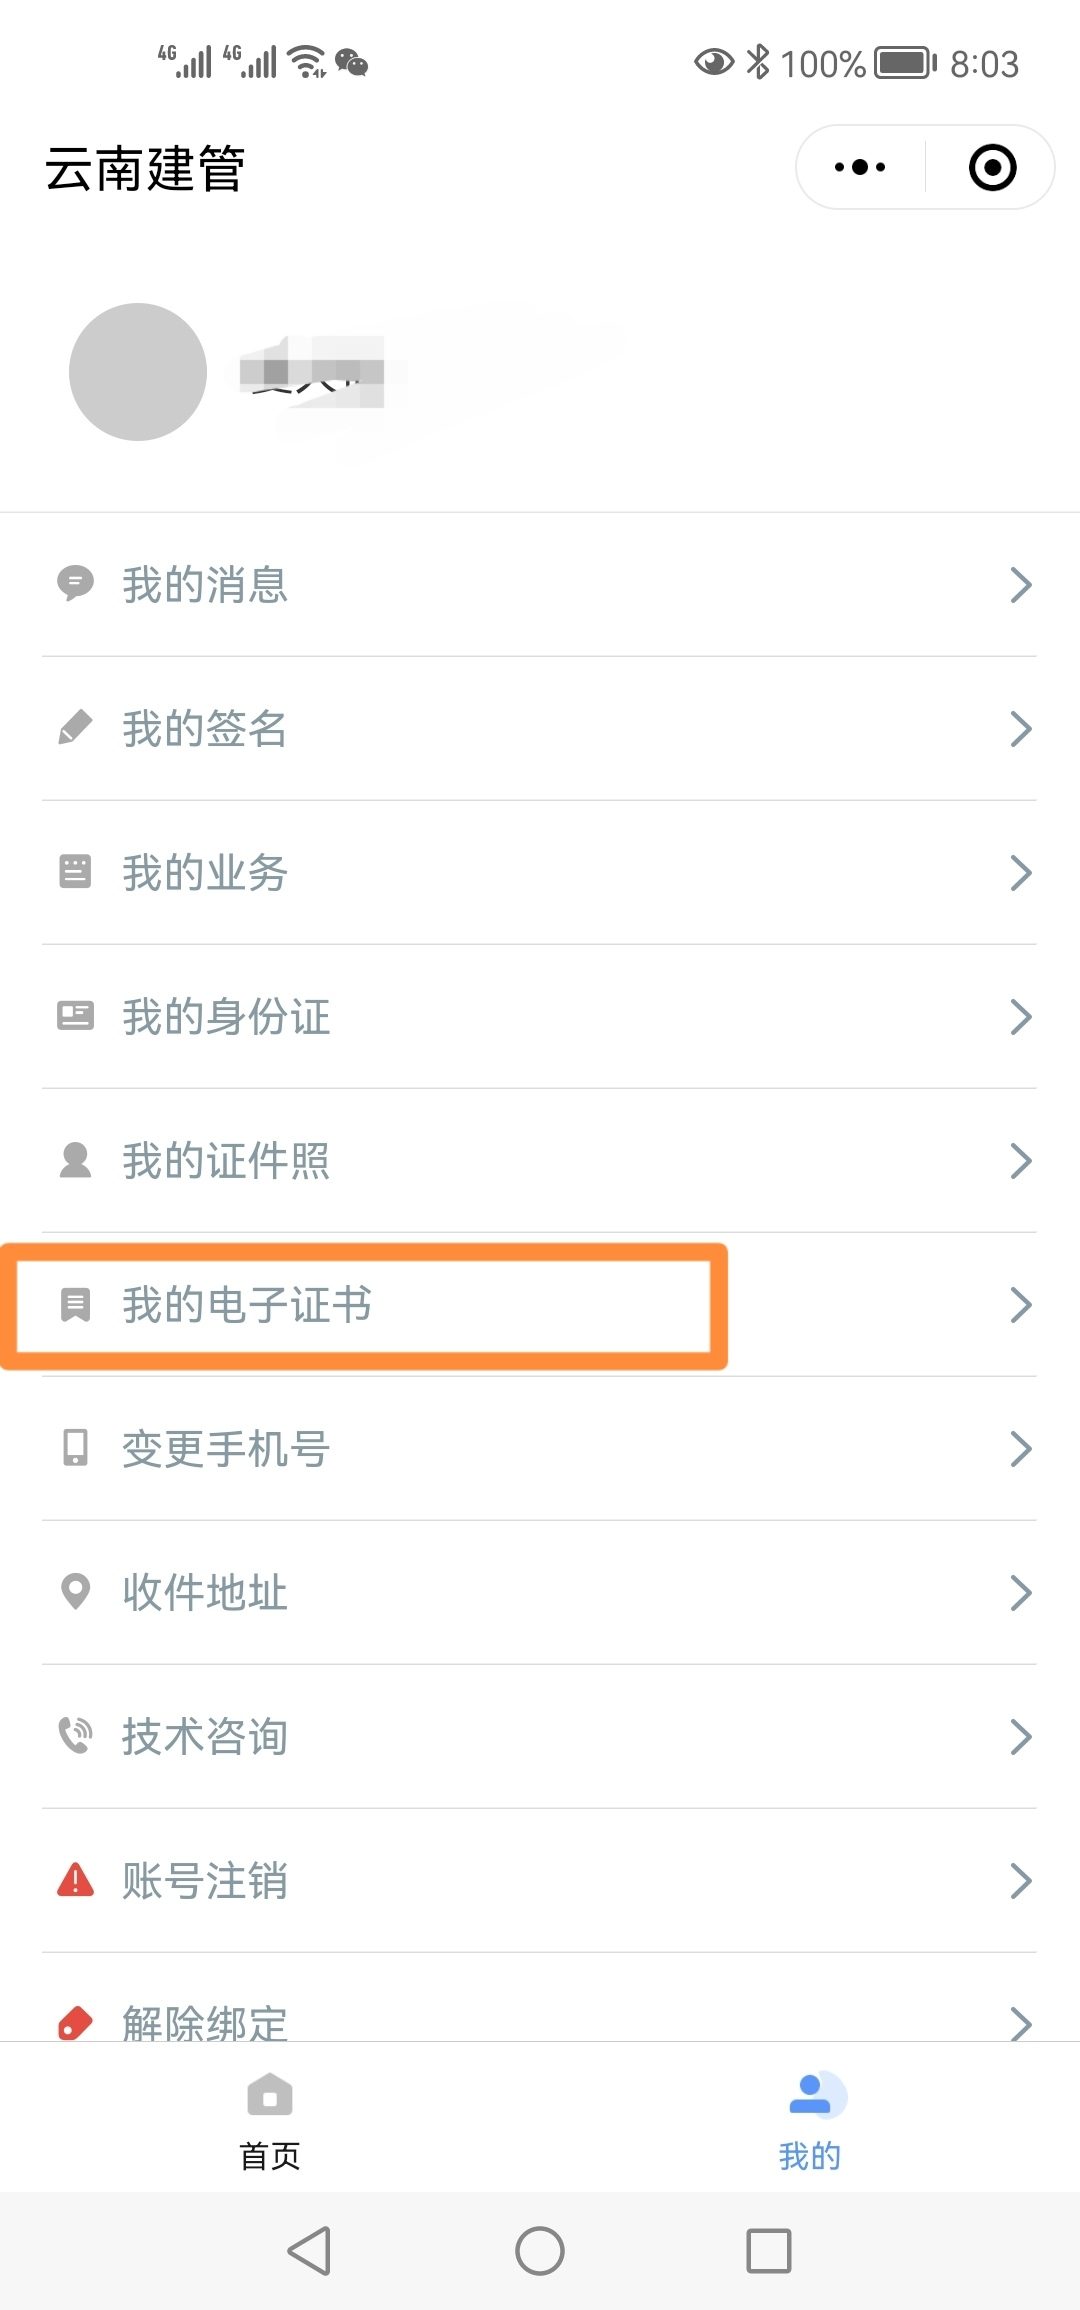Tap the phone icon beside 变更手机号
The image size is (1080, 2310).
(75, 1448)
